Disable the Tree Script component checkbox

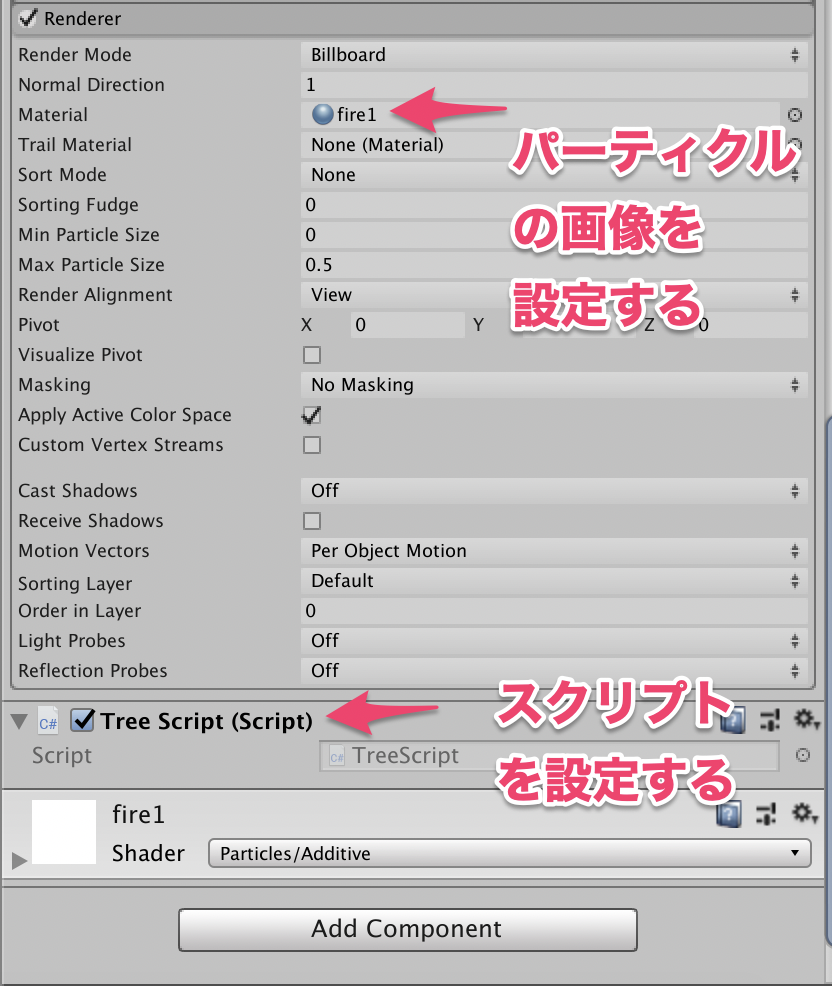click(82, 721)
